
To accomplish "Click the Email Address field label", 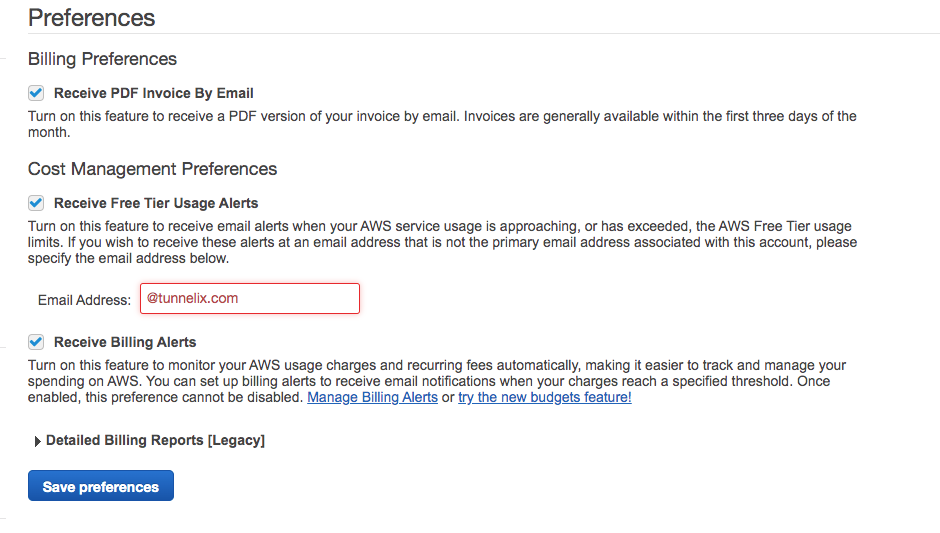I will pyautogui.click(x=84, y=299).
